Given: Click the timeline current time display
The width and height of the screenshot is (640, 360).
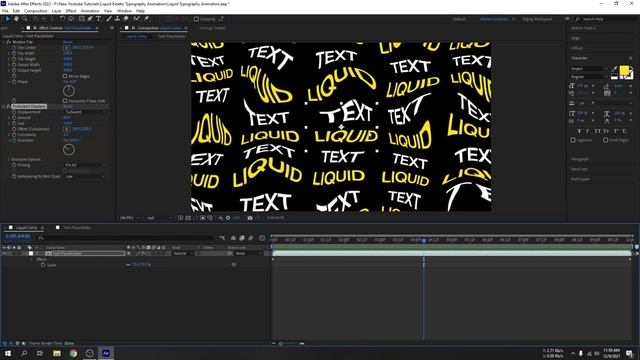Looking at the screenshot, I should pyautogui.click(x=18, y=236).
